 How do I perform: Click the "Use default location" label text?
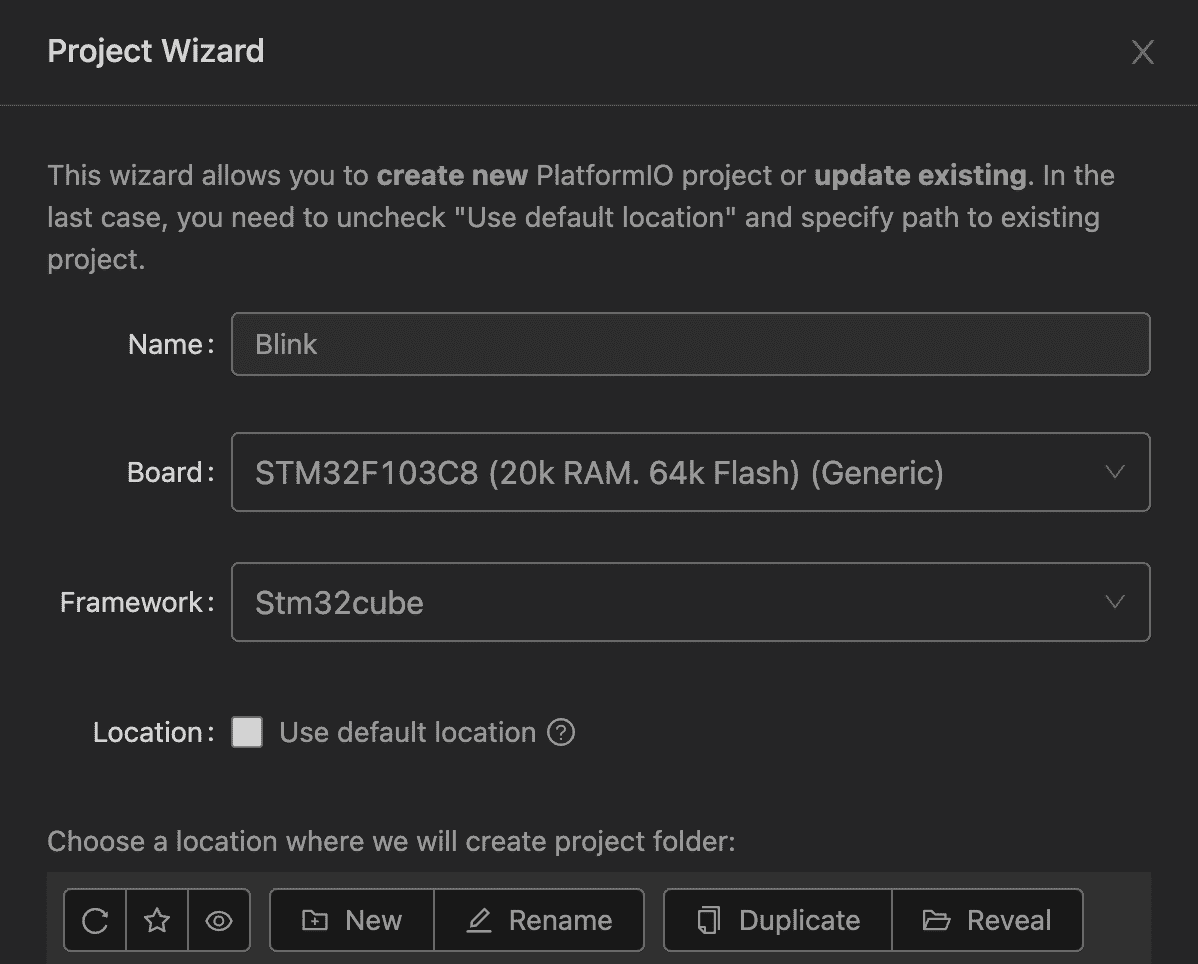tap(407, 733)
